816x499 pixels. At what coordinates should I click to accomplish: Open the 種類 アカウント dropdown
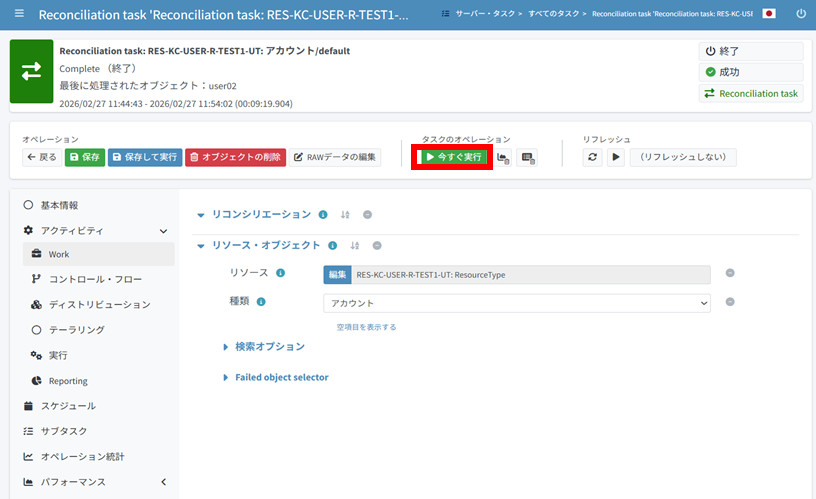click(x=517, y=303)
